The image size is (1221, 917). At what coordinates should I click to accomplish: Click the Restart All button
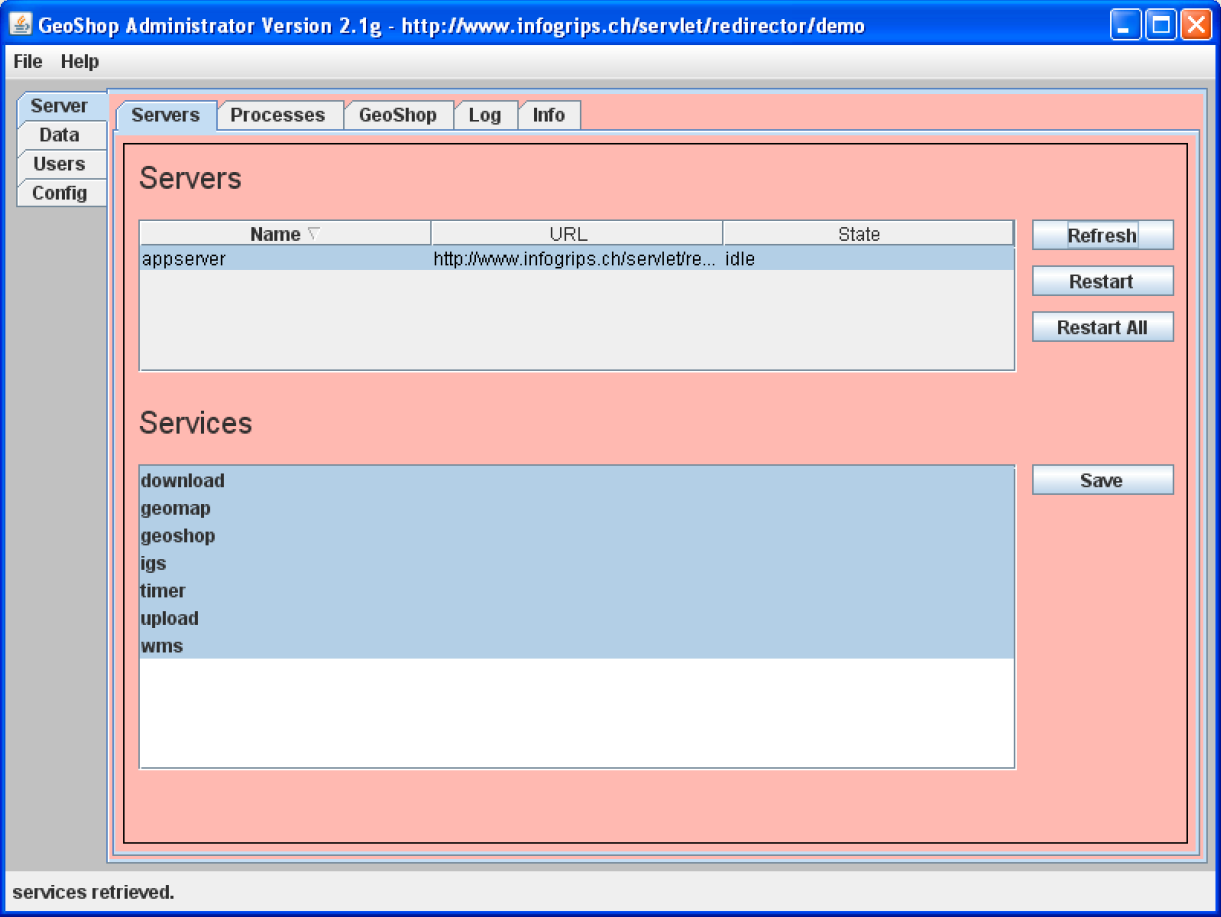point(1102,327)
